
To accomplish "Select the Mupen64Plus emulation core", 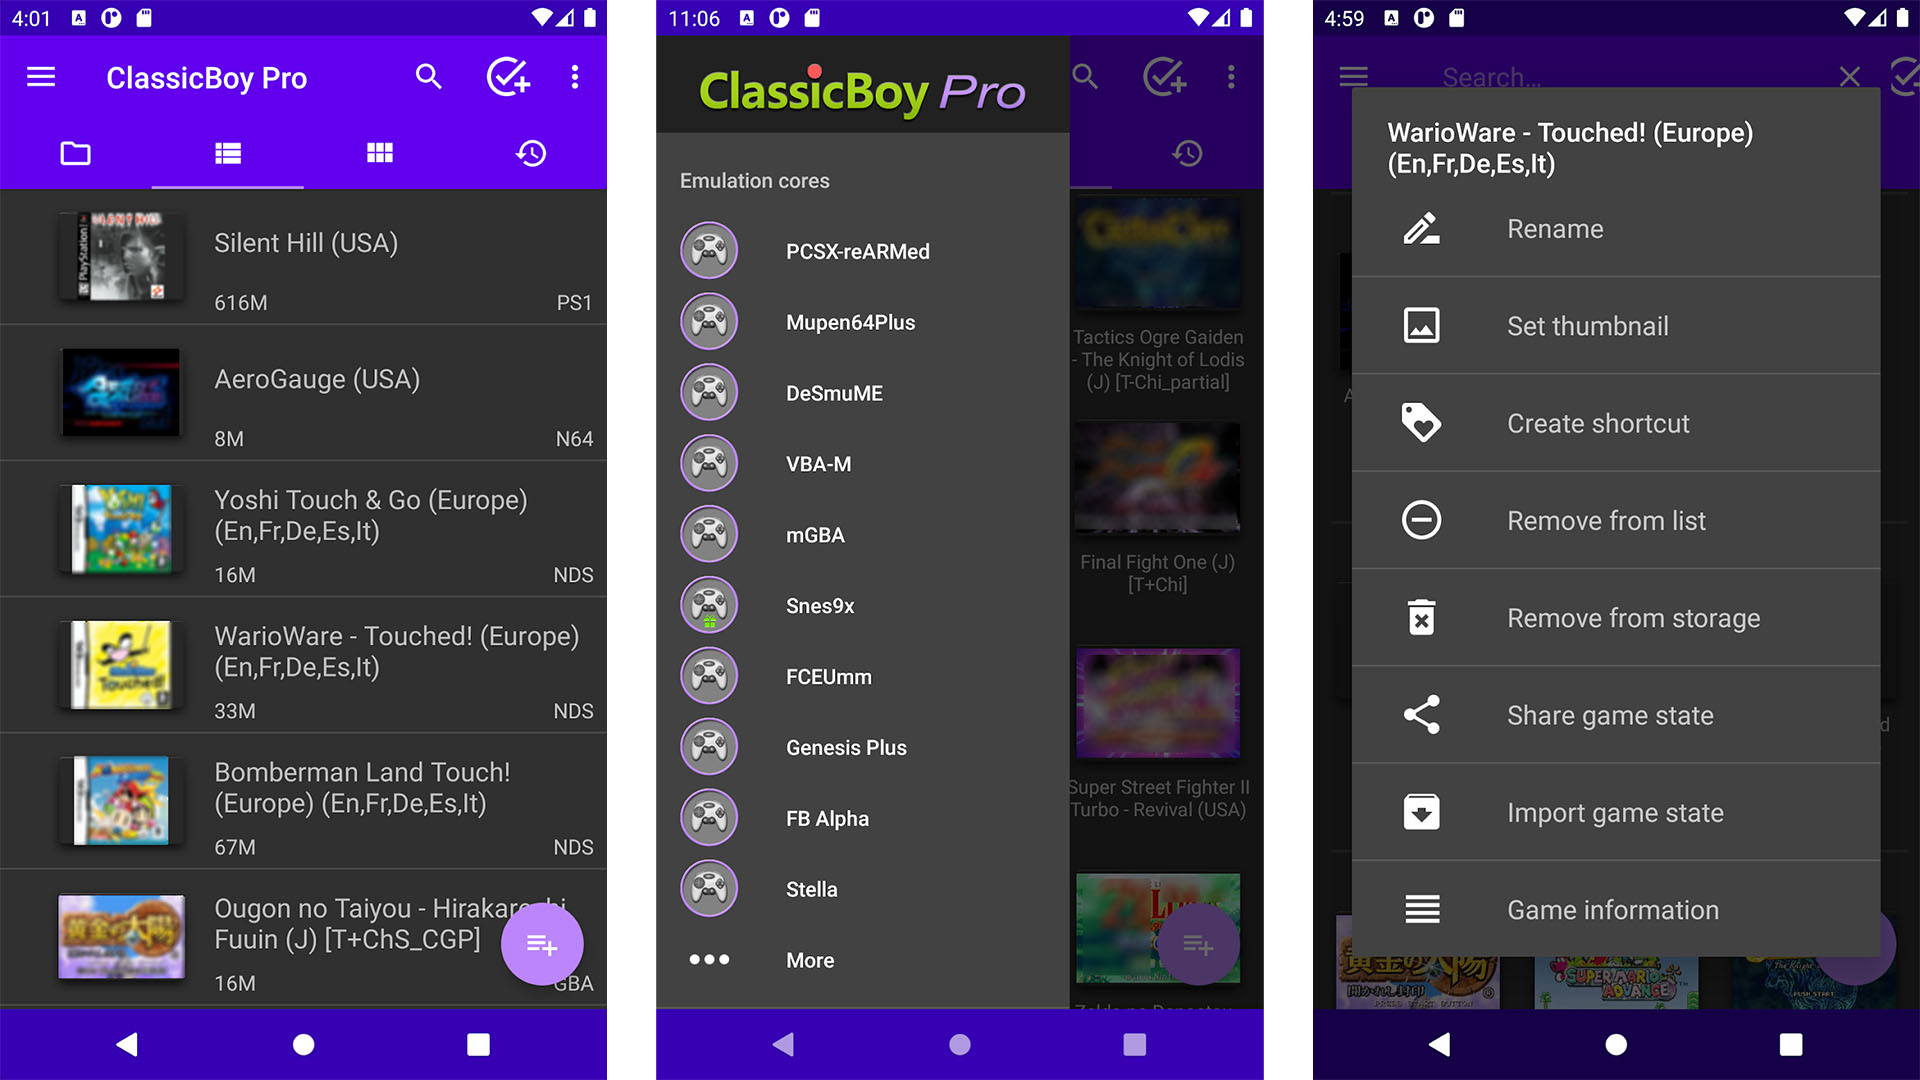I will 851,322.
